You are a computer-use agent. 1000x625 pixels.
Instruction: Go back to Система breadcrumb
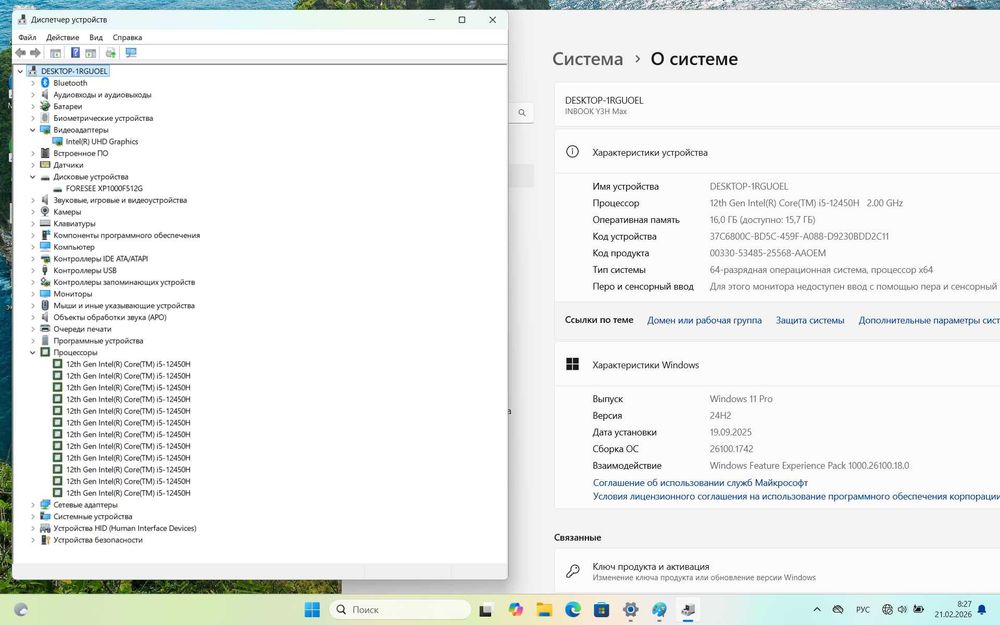(587, 59)
